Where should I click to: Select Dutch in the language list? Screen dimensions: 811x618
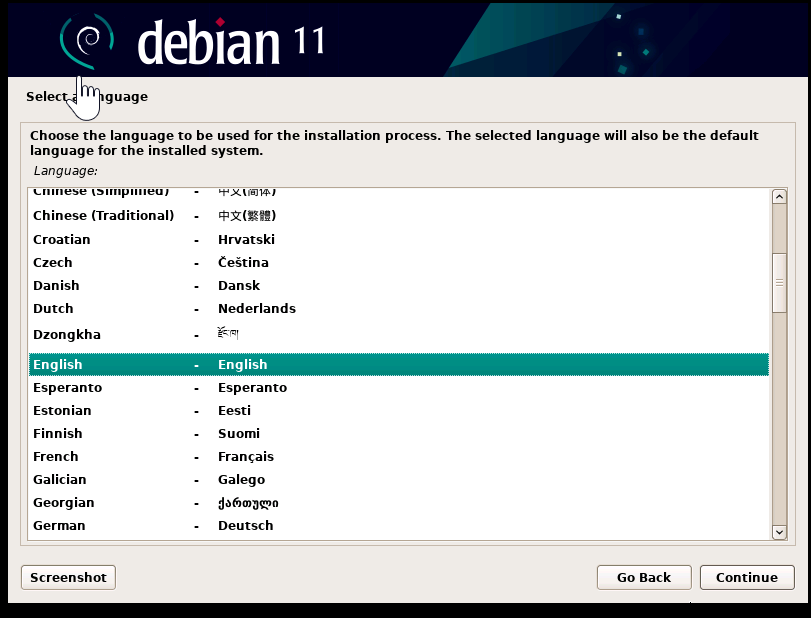(x=399, y=308)
